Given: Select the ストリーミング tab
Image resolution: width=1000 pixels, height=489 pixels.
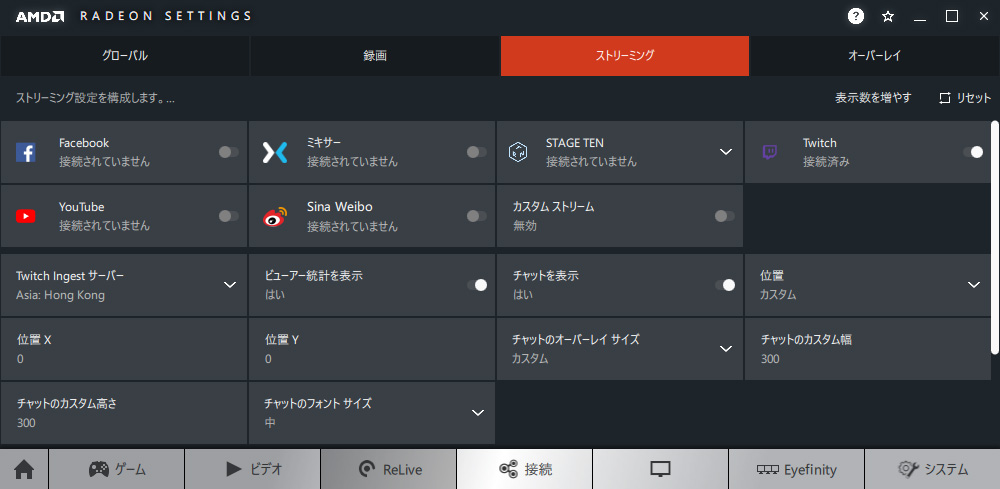Looking at the screenshot, I should tap(625, 56).
